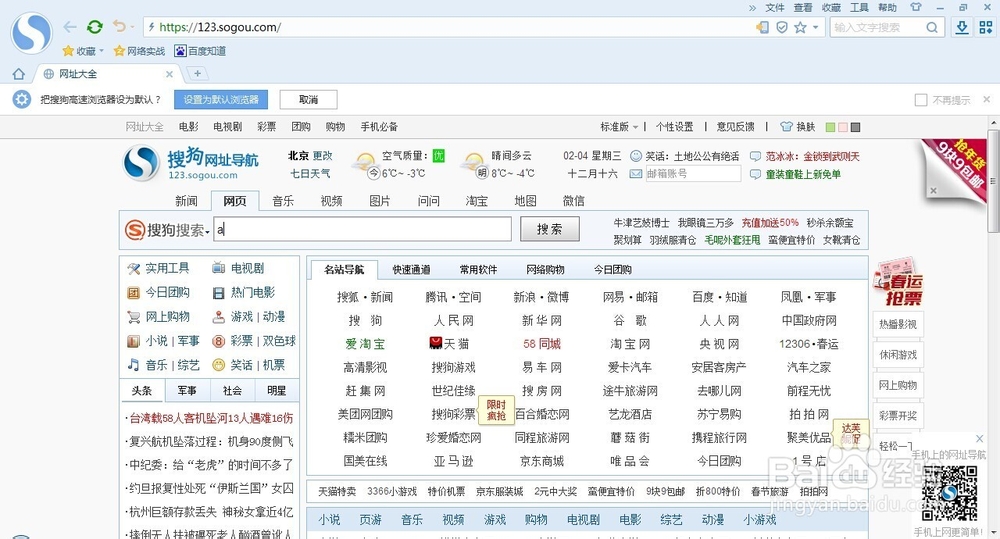Open the 12306·春运 link
This screenshot has width=1000, height=539.
pyautogui.click(x=809, y=344)
